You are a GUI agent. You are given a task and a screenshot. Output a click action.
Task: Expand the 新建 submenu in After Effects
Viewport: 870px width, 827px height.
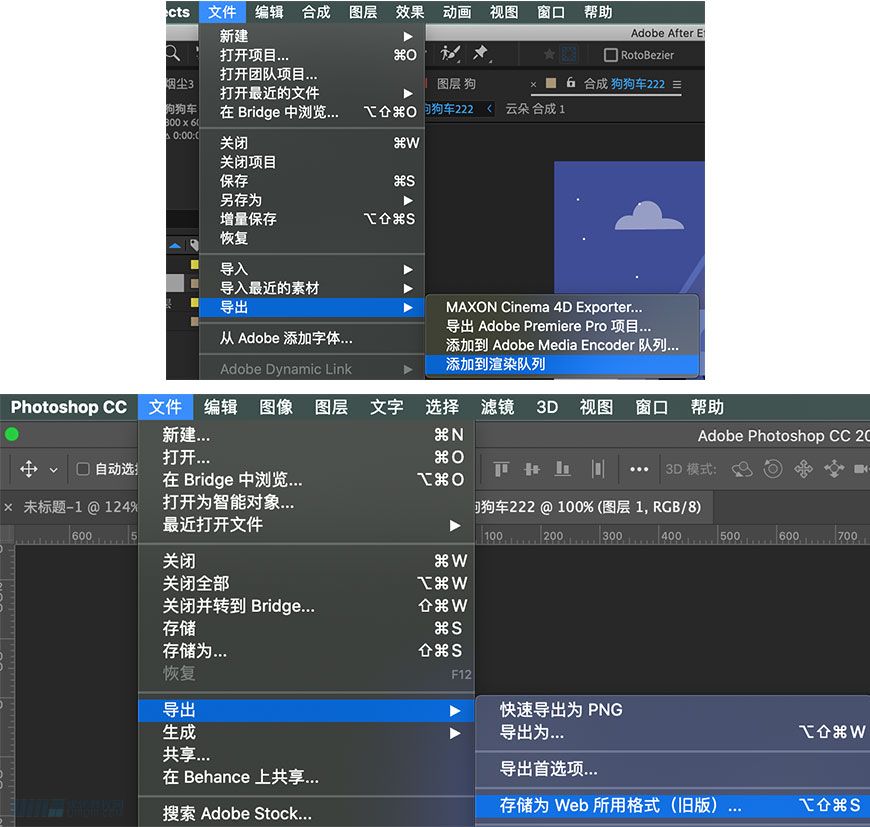pyautogui.click(x=408, y=37)
